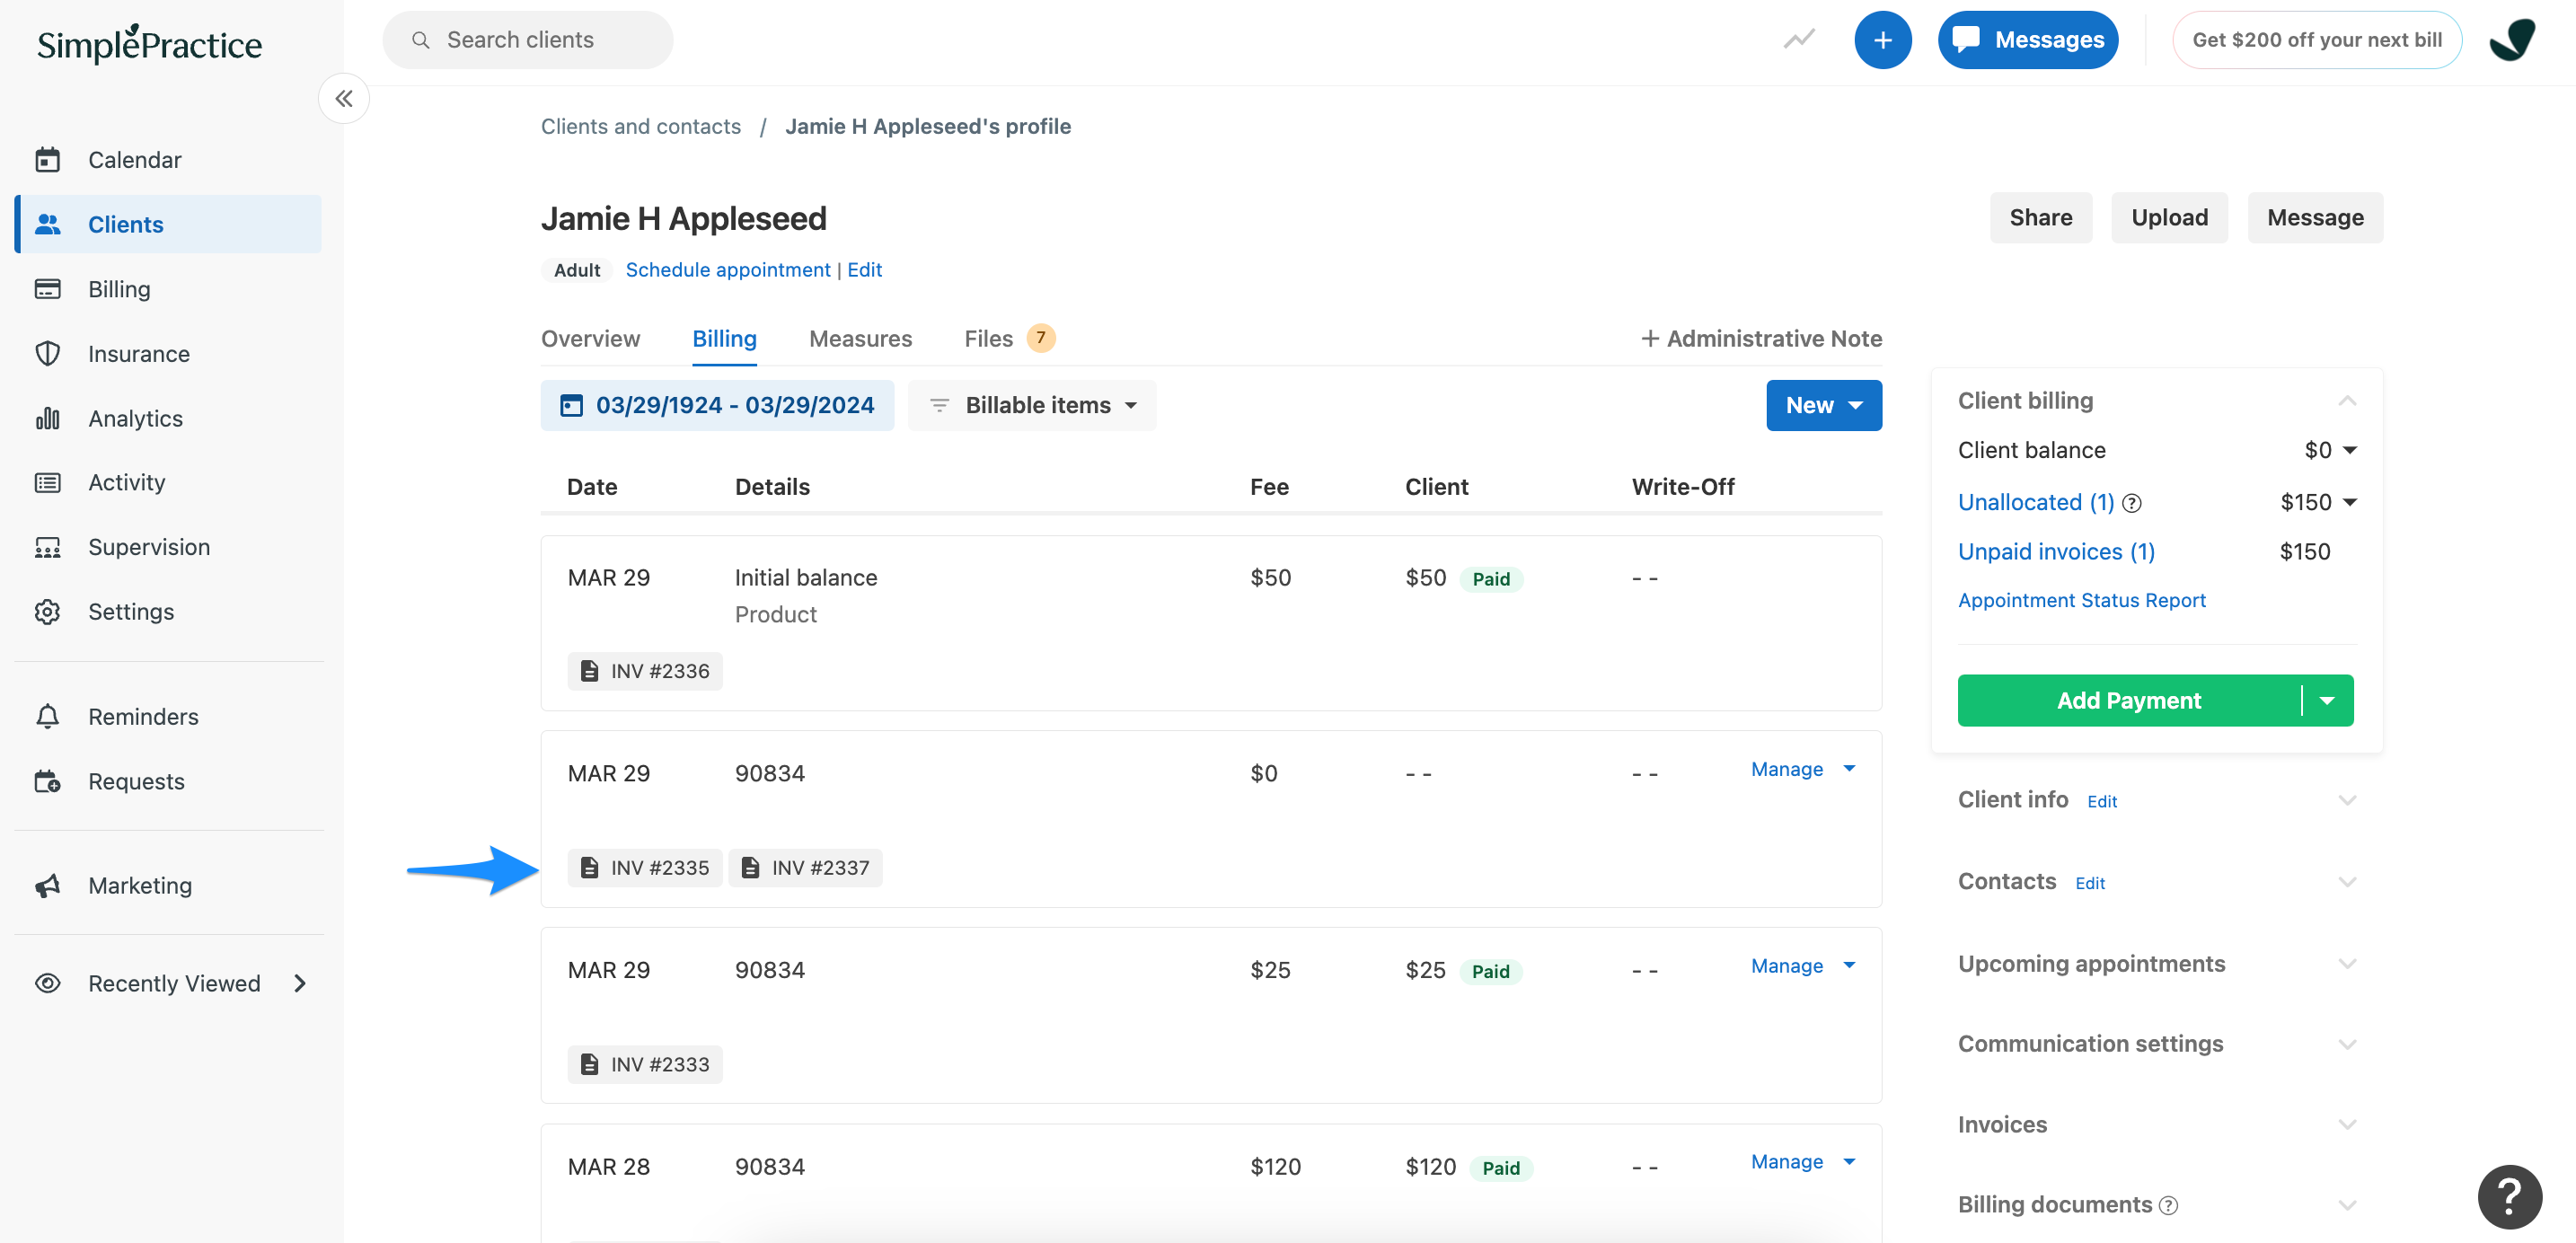Image resolution: width=2576 pixels, height=1243 pixels.
Task: Click the Reminders bell icon
Action: tap(48, 716)
